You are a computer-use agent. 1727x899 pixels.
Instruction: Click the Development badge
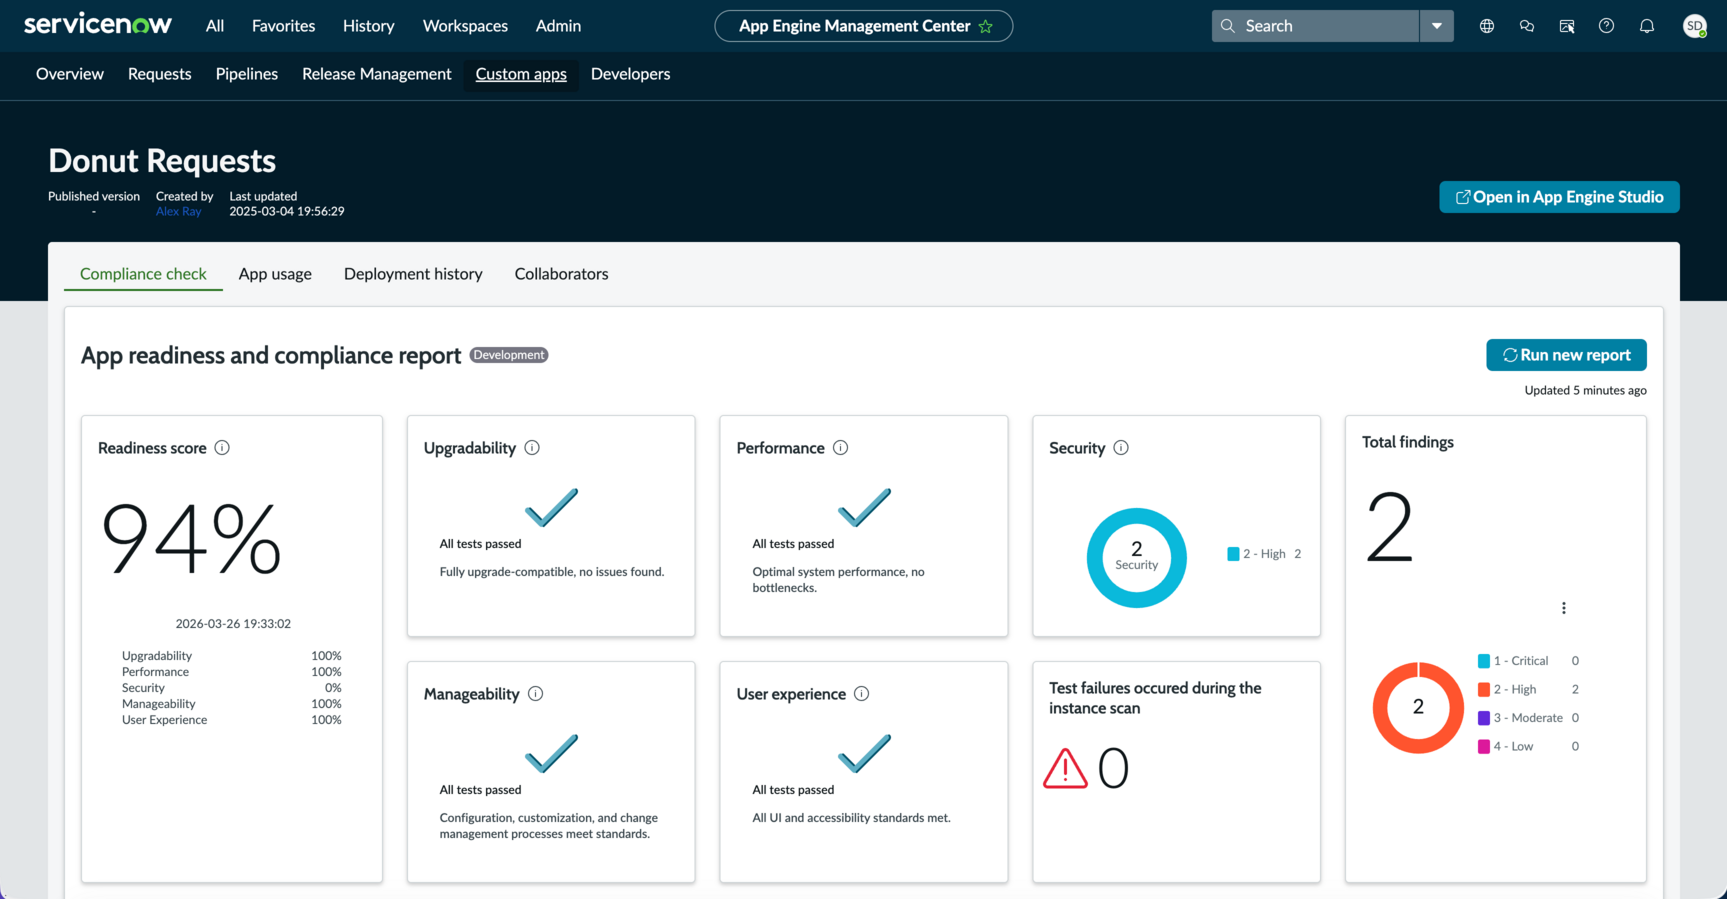point(509,355)
